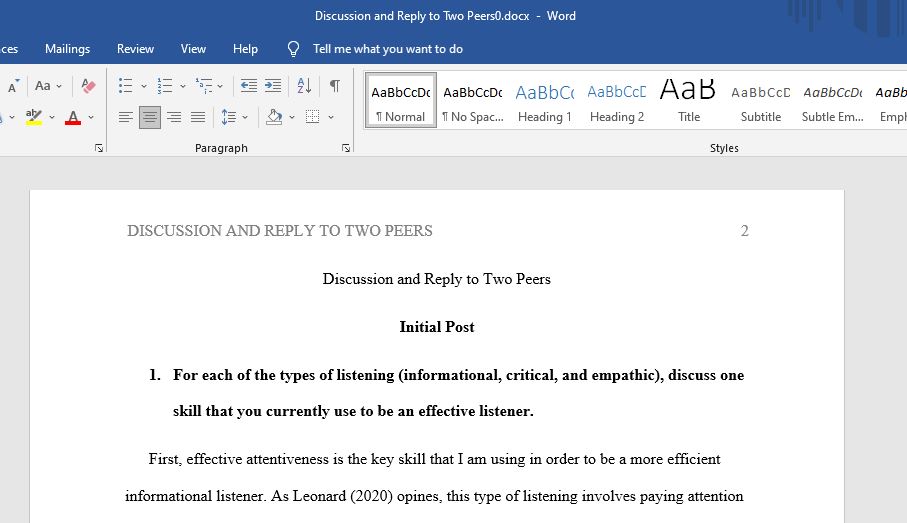907x523 pixels.
Task: Open Paragraph settings dialog launcher
Action: (x=346, y=148)
